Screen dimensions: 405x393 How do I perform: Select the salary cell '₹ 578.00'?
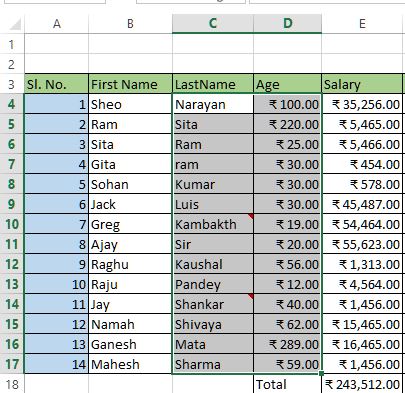point(362,184)
